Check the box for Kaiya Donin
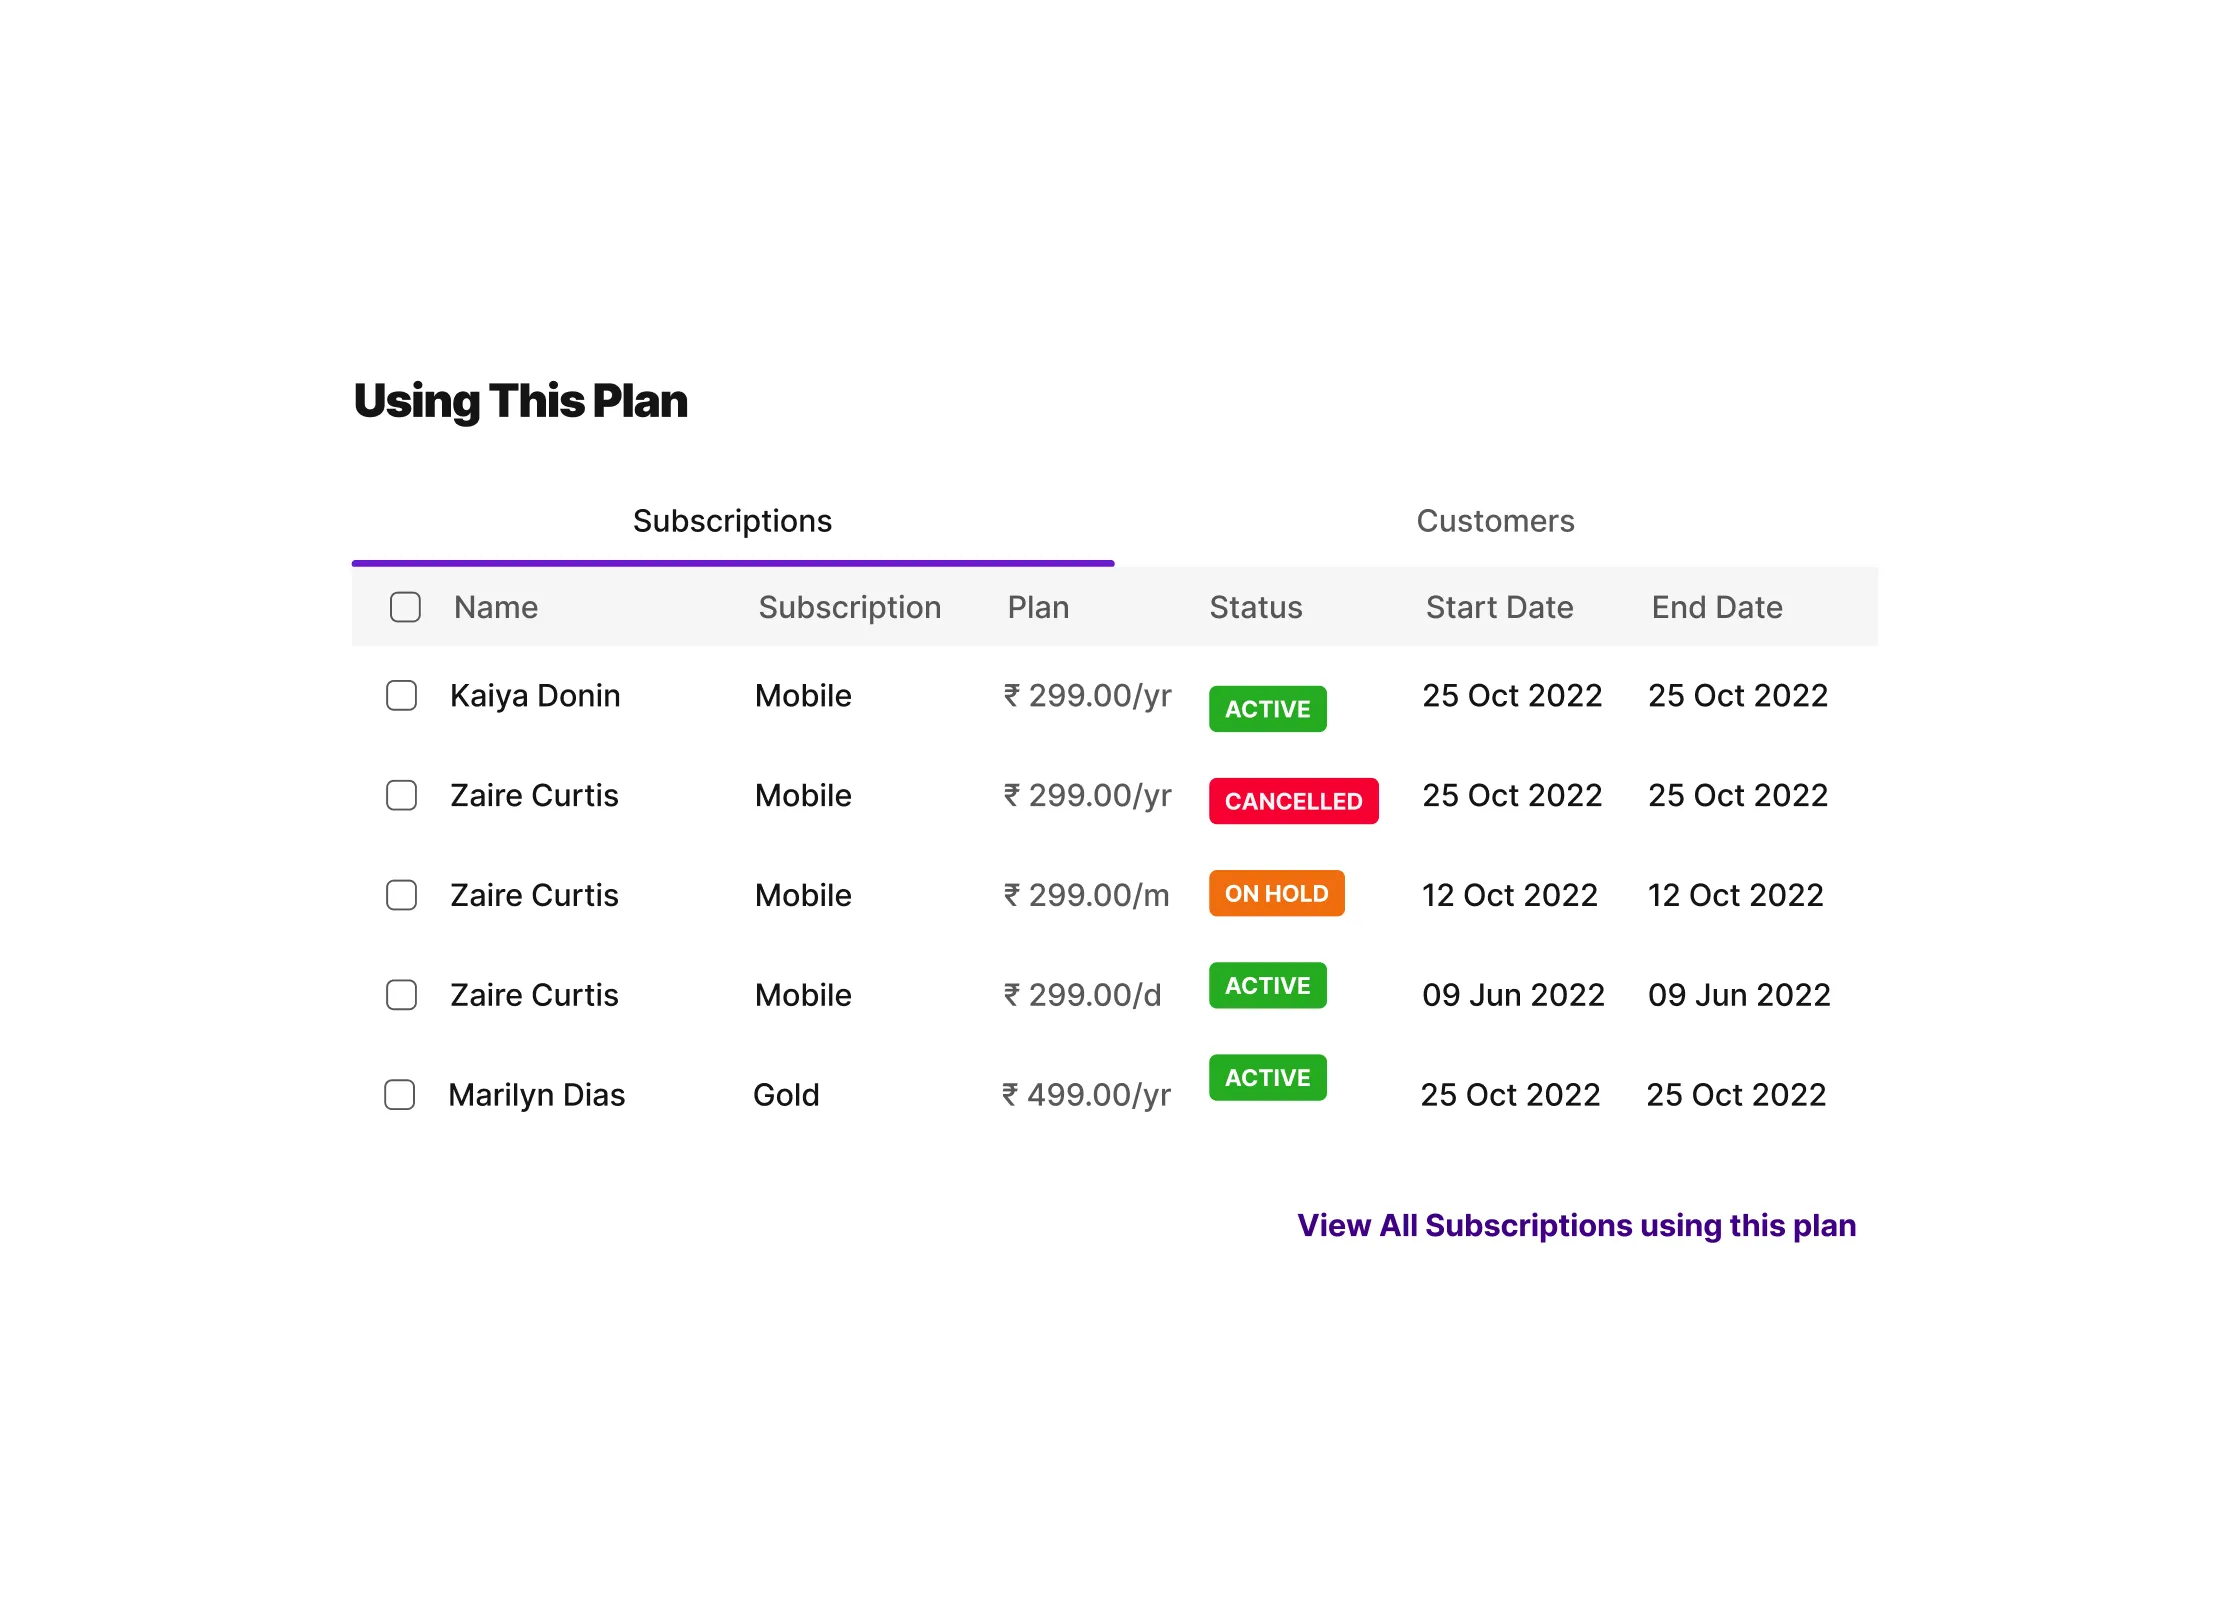 pos(402,696)
